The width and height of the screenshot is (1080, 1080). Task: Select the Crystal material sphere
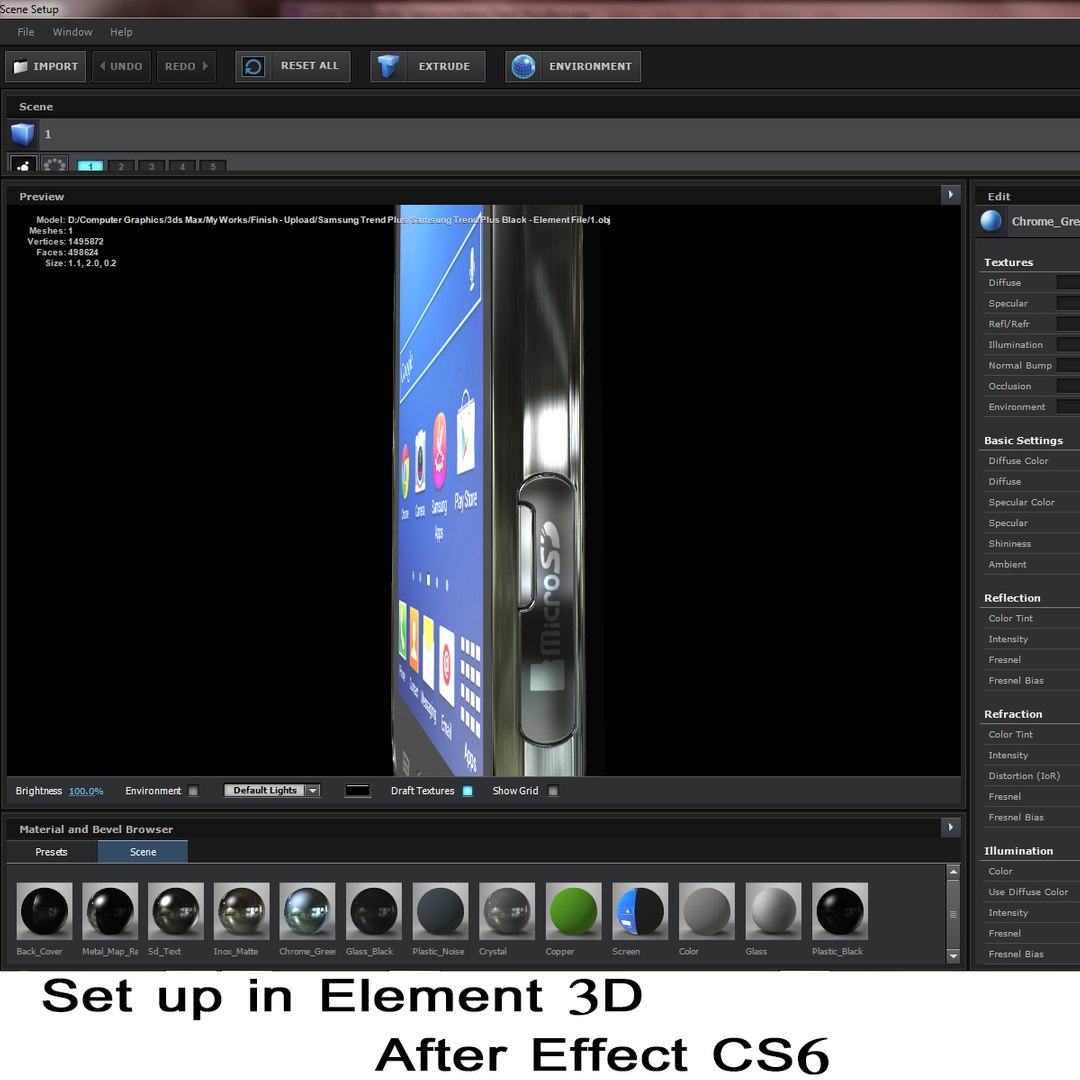(x=507, y=911)
